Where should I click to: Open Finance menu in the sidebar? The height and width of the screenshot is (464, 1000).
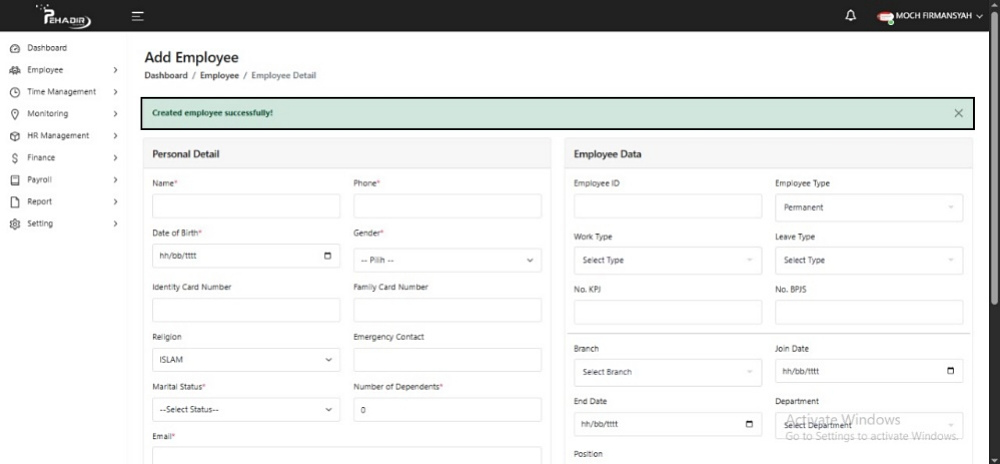pyautogui.click(x=41, y=157)
